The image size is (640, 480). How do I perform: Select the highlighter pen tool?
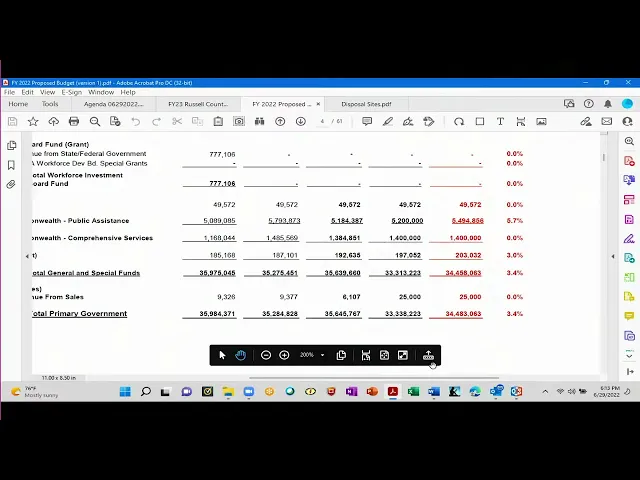pyautogui.click(x=387, y=121)
